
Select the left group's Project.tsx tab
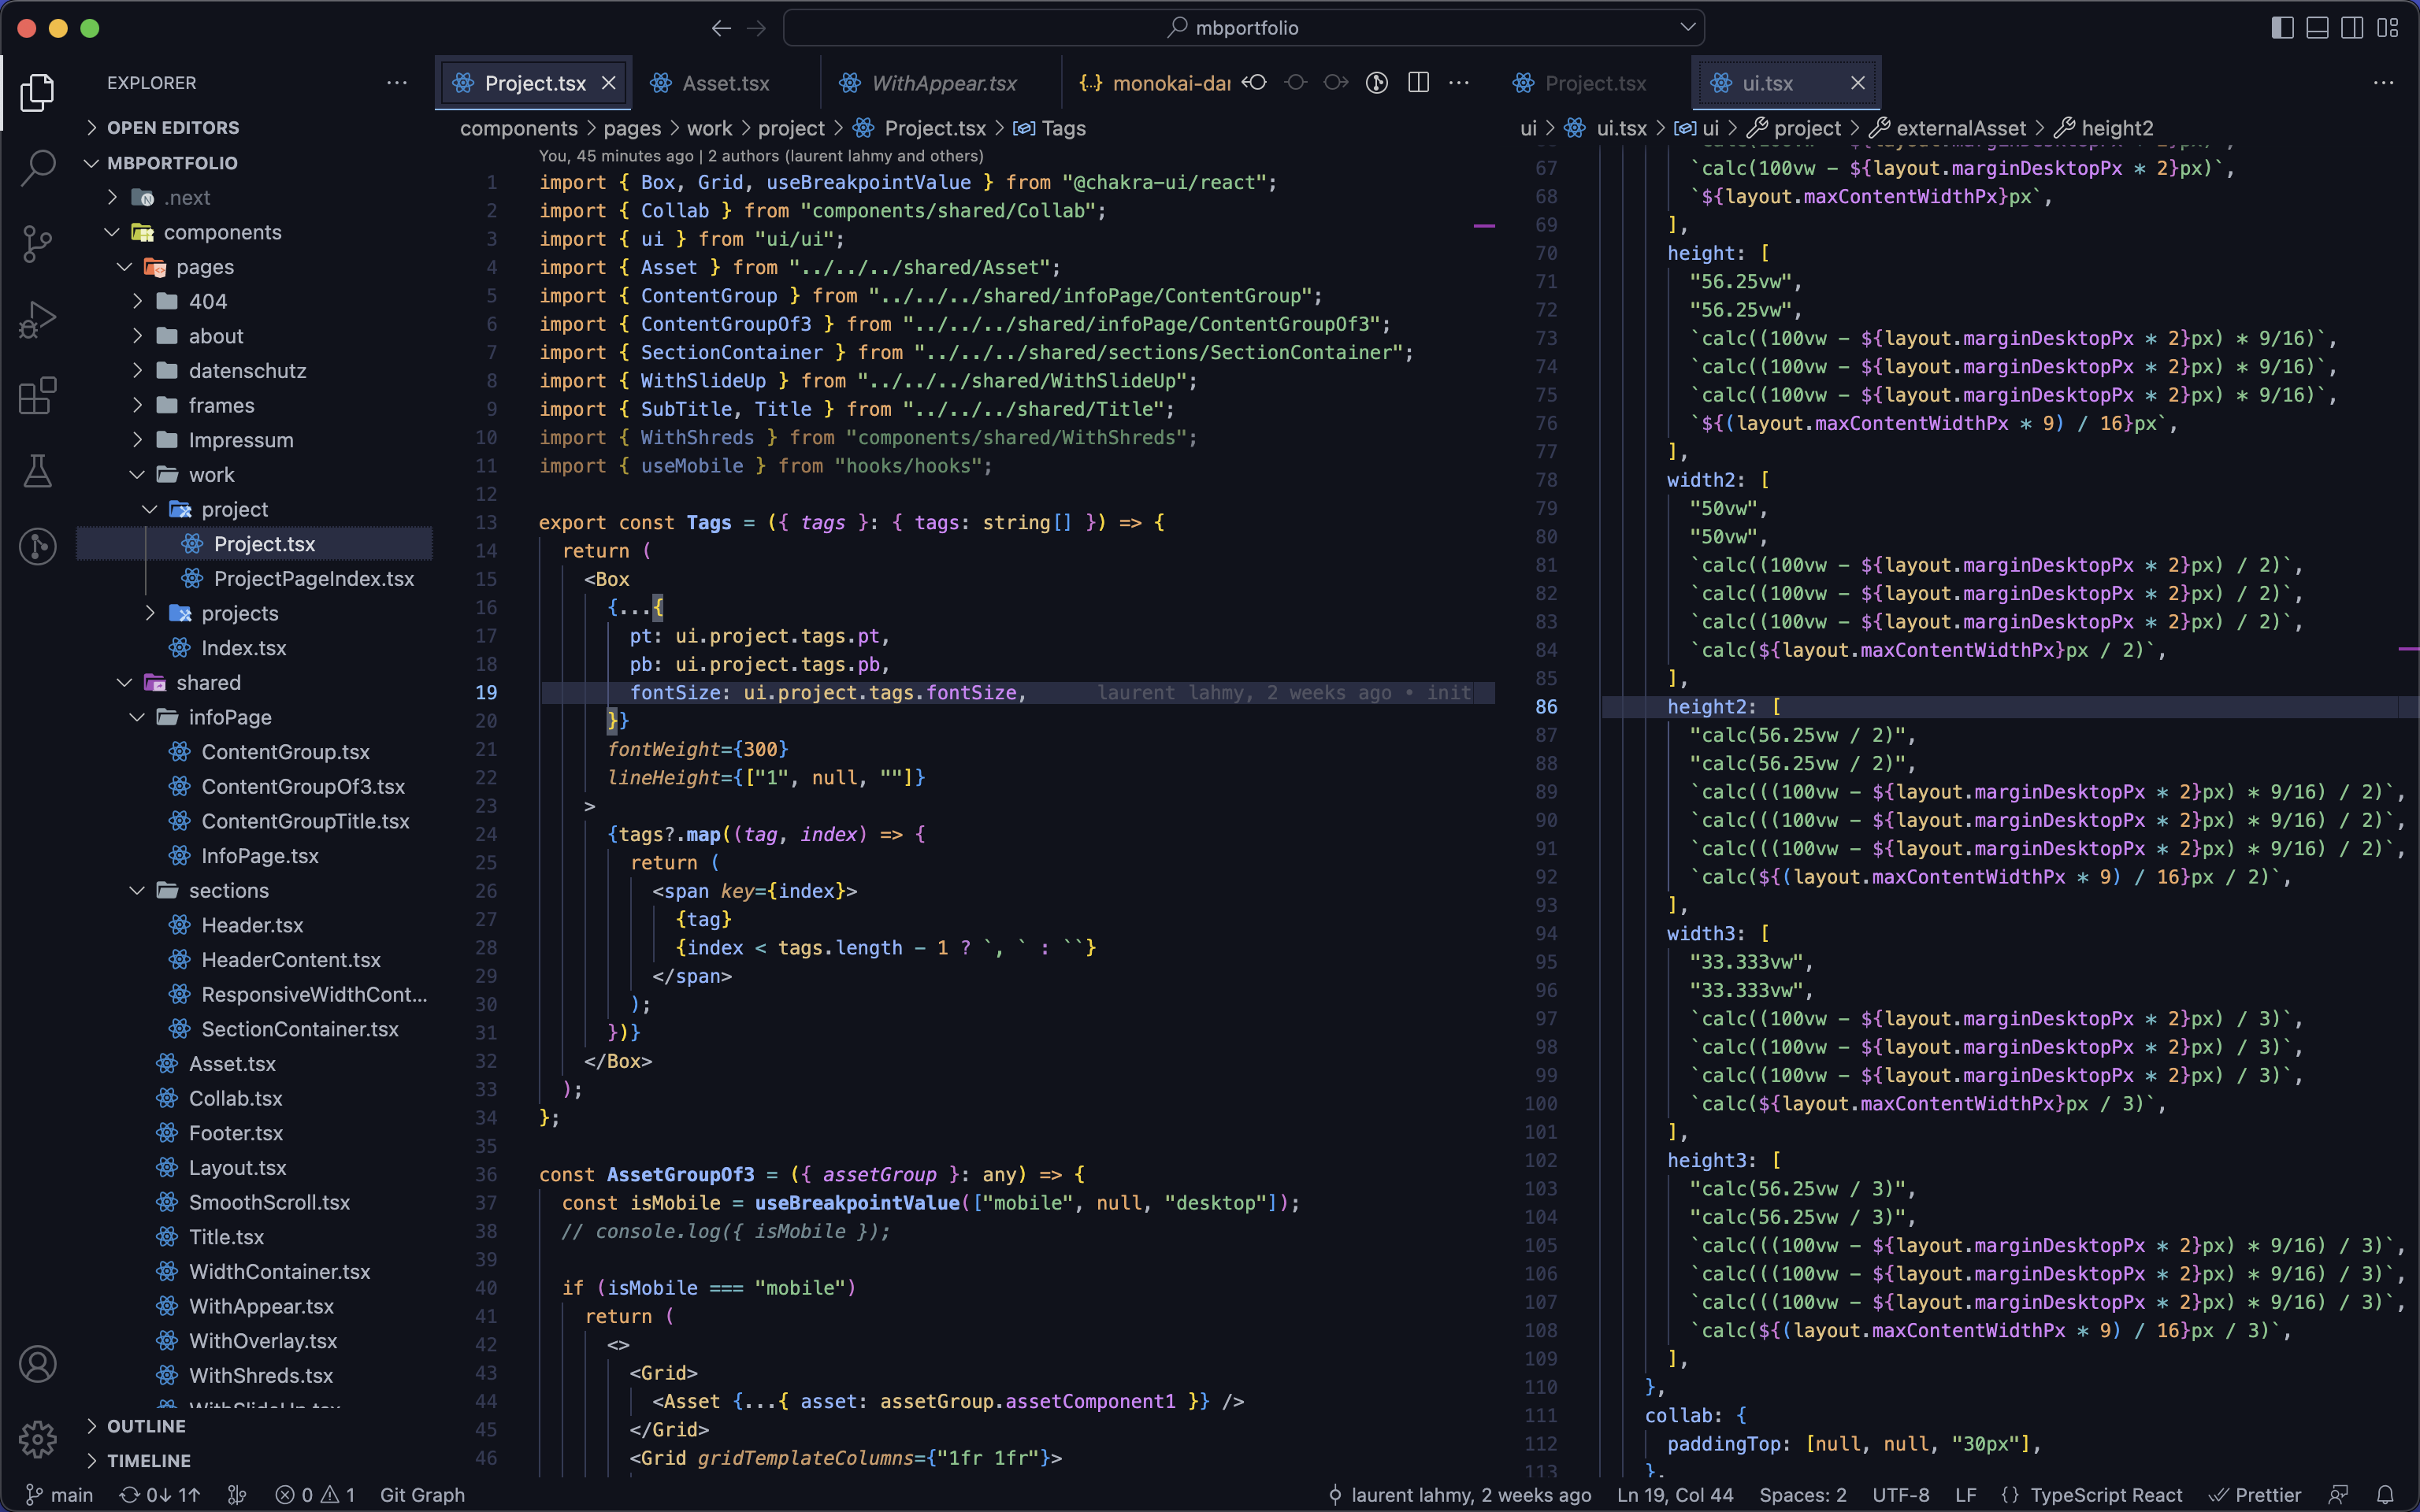coord(534,83)
